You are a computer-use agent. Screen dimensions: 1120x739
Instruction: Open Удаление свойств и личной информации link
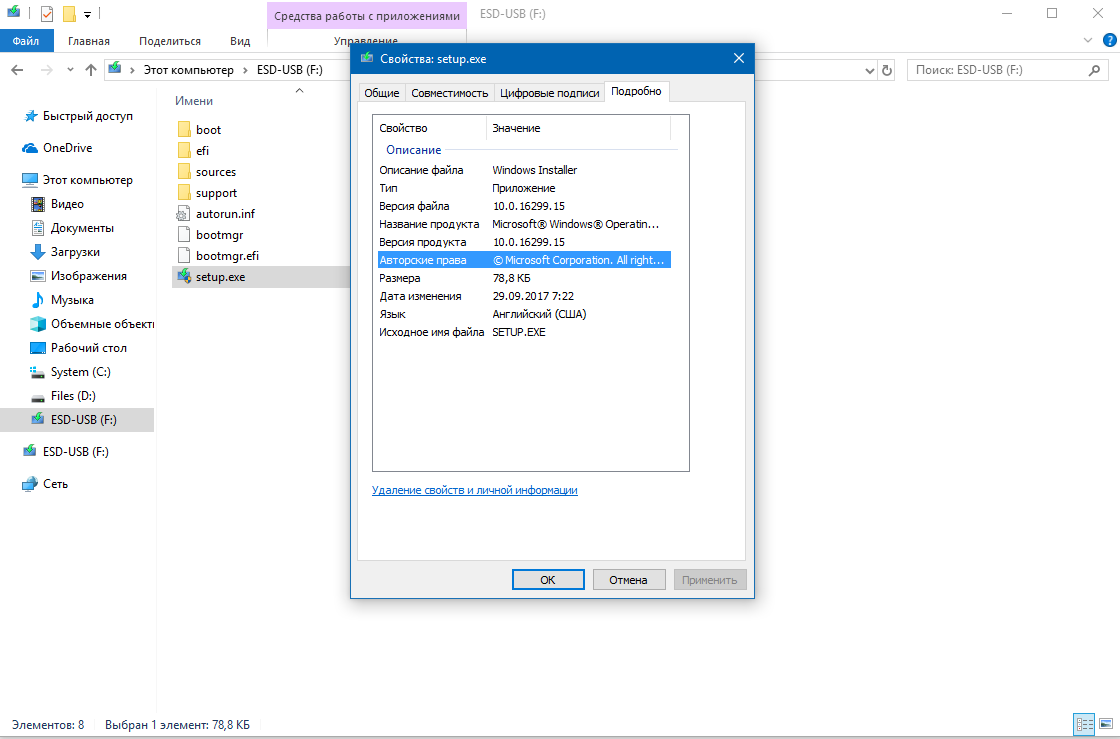[x=474, y=490]
